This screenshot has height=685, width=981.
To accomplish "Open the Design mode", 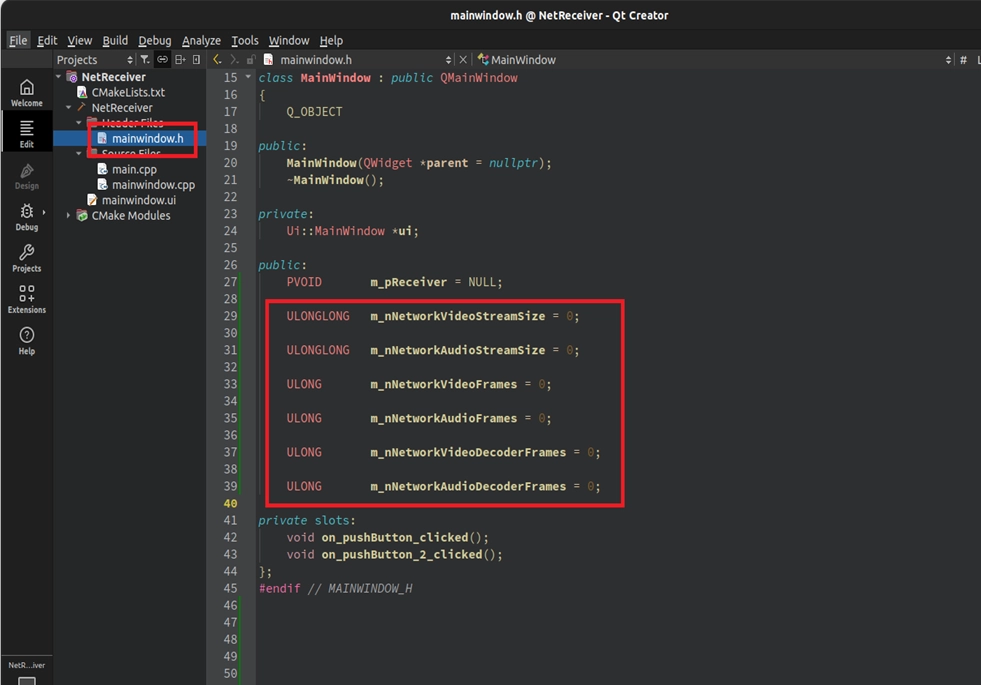I will point(26,176).
